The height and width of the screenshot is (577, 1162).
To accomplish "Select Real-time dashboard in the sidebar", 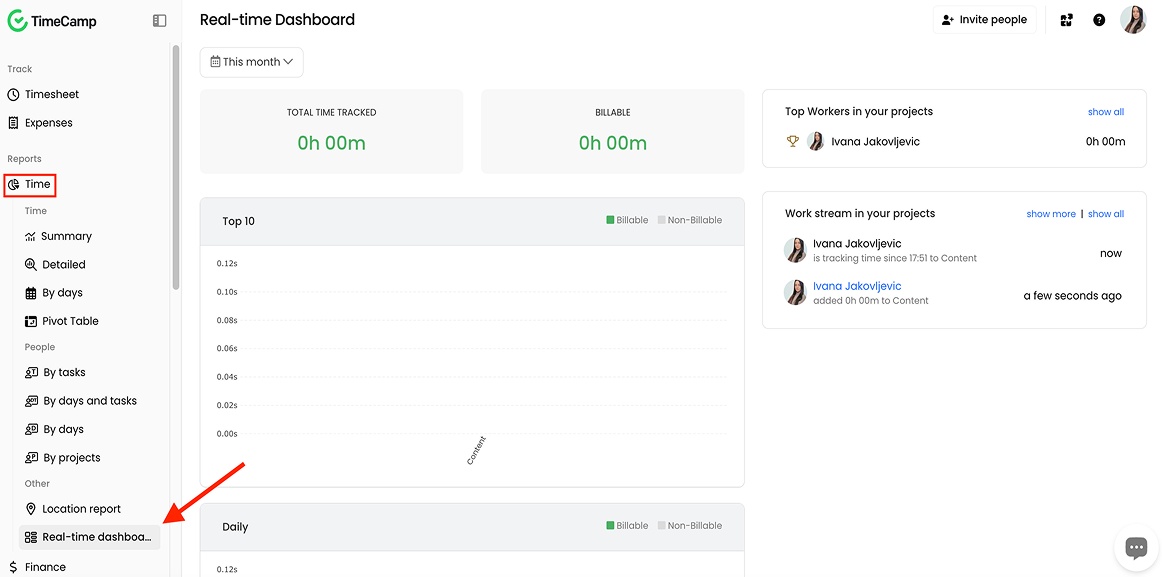I will coord(88,537).
